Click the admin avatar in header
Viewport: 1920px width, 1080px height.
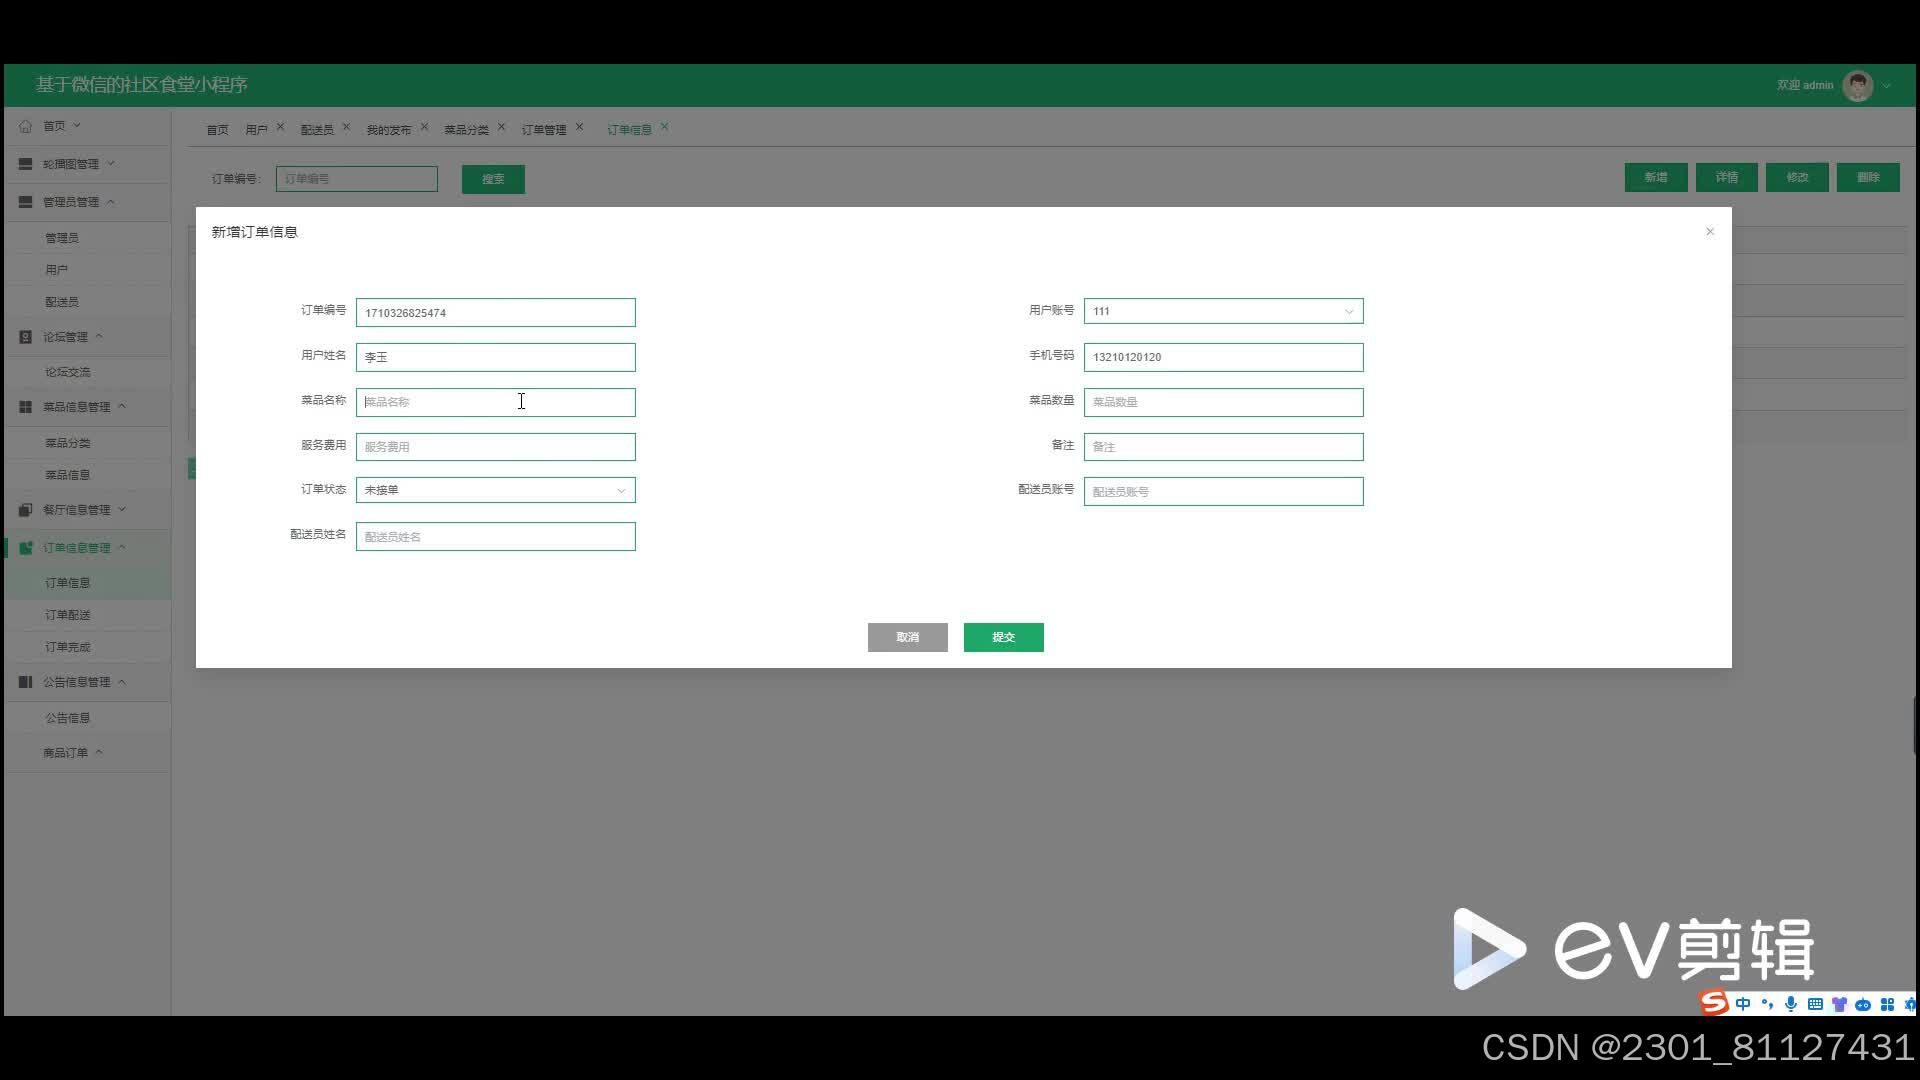[x=1857, y=86]
